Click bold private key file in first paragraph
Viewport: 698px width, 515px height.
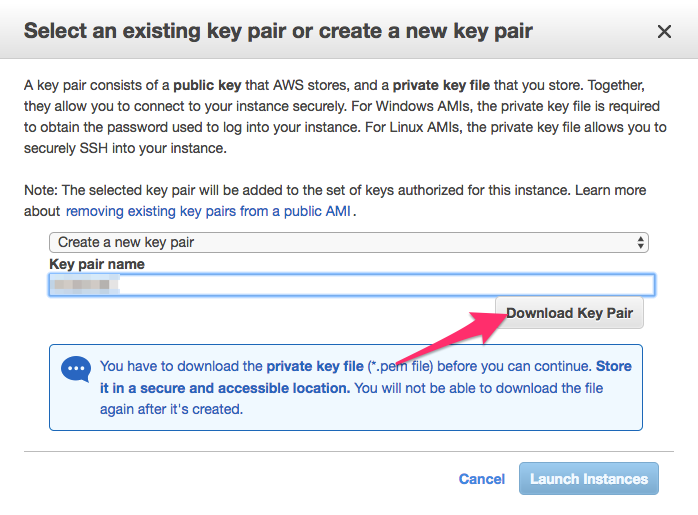pos(441,85)
